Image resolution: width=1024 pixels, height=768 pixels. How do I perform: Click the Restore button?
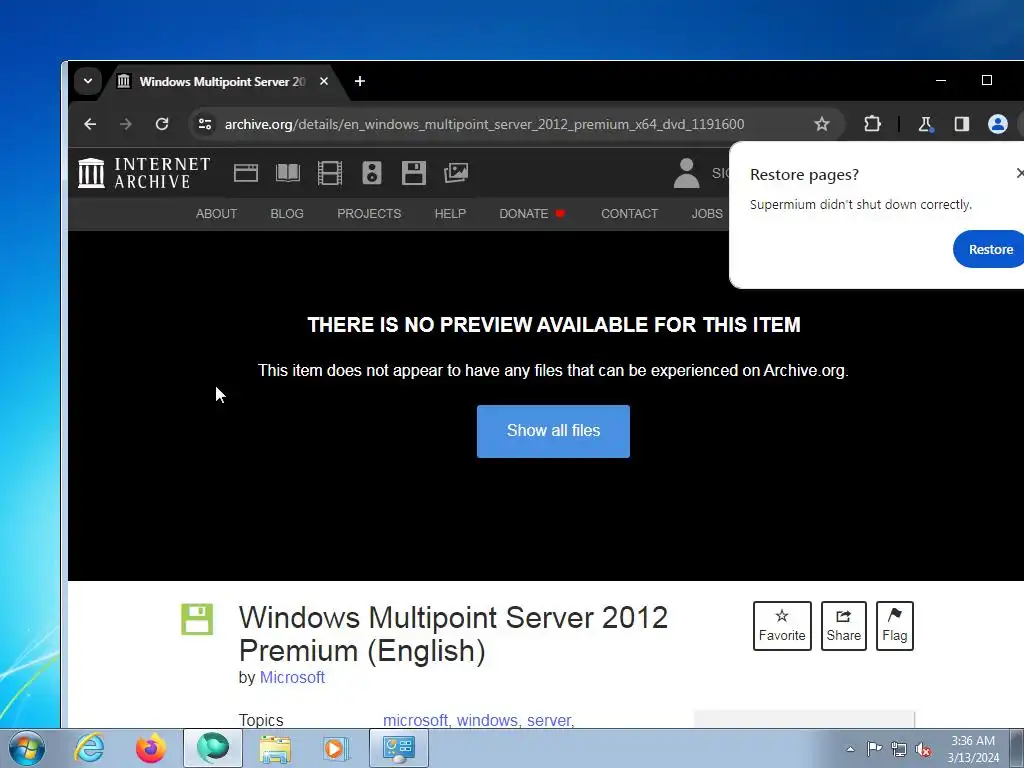pyautogui.click(x=989, y=249)
